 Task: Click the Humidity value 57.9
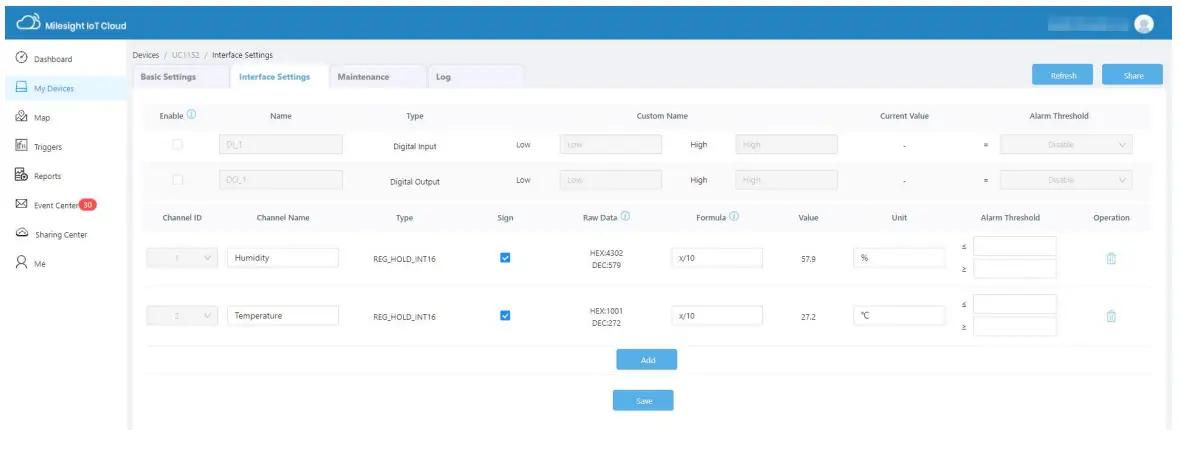coord(808,259)
